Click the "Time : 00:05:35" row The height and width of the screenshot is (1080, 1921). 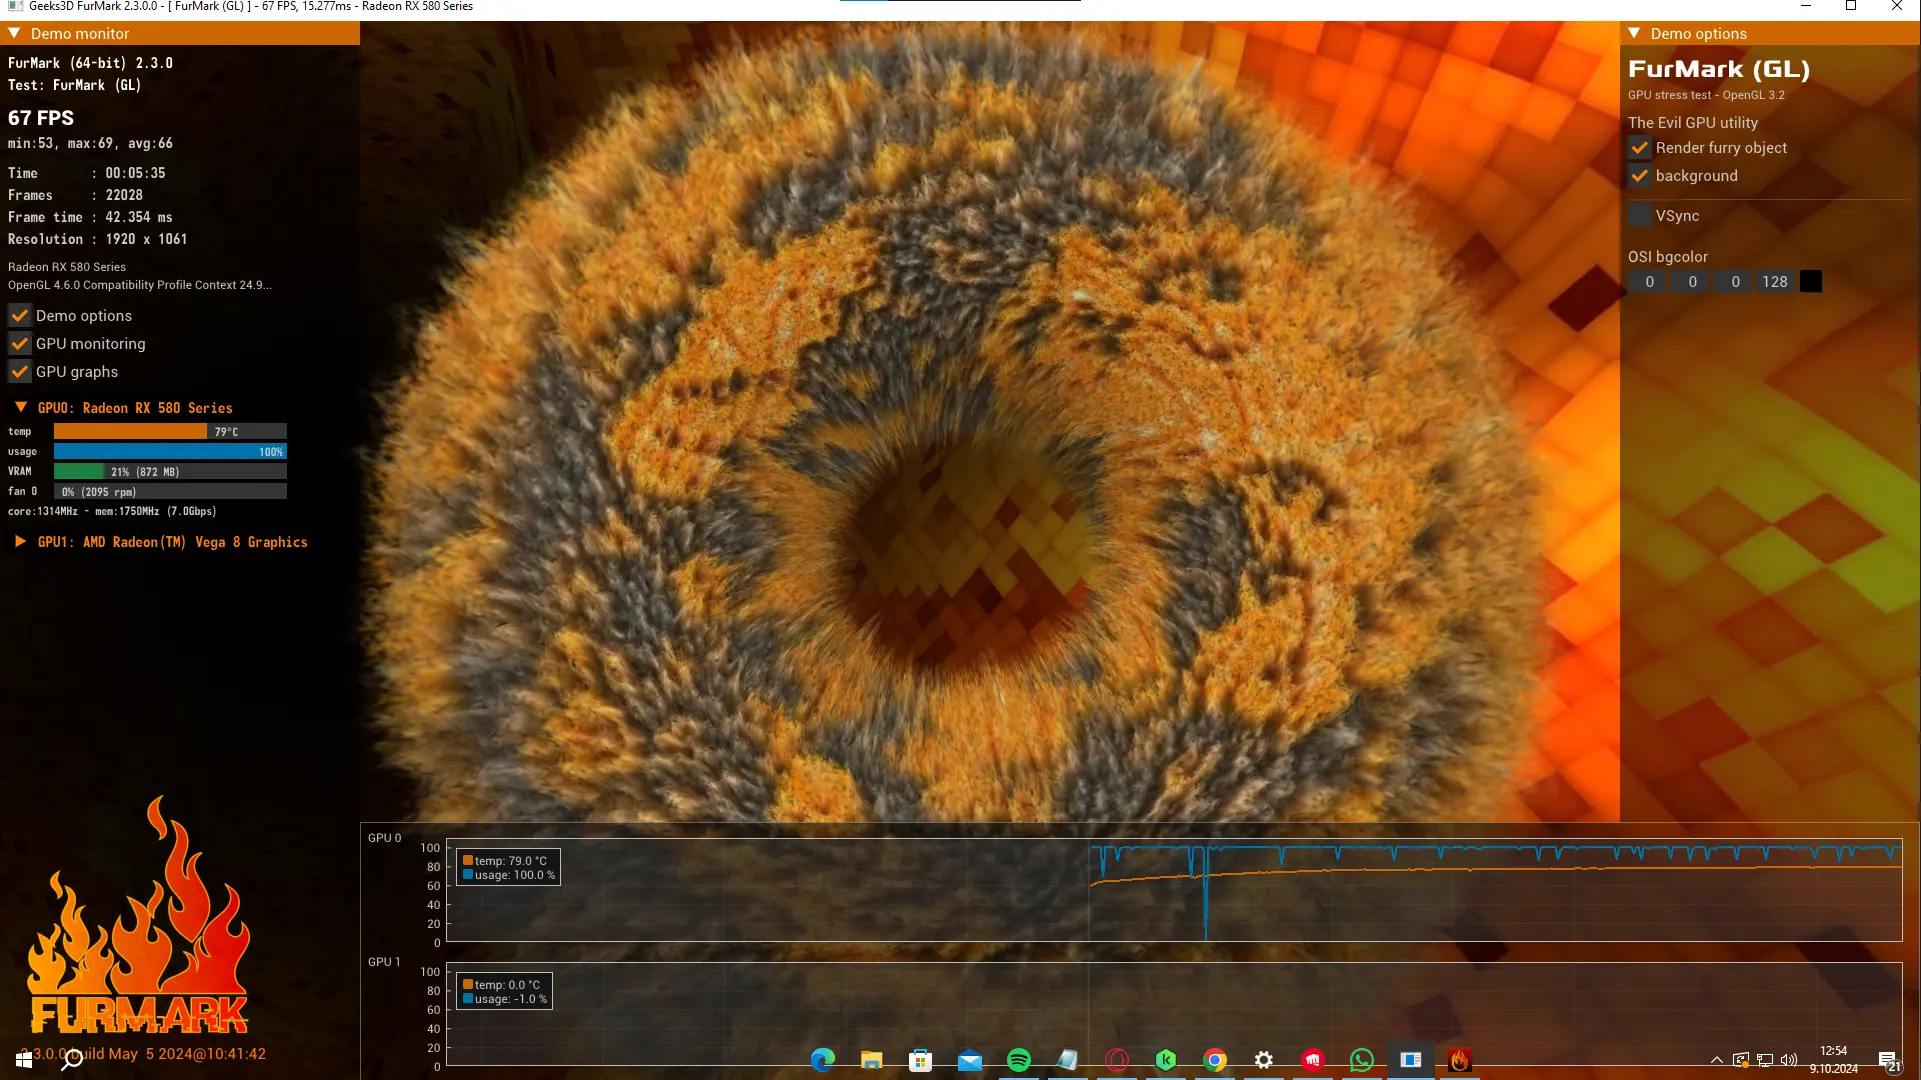tap(87, 174)
